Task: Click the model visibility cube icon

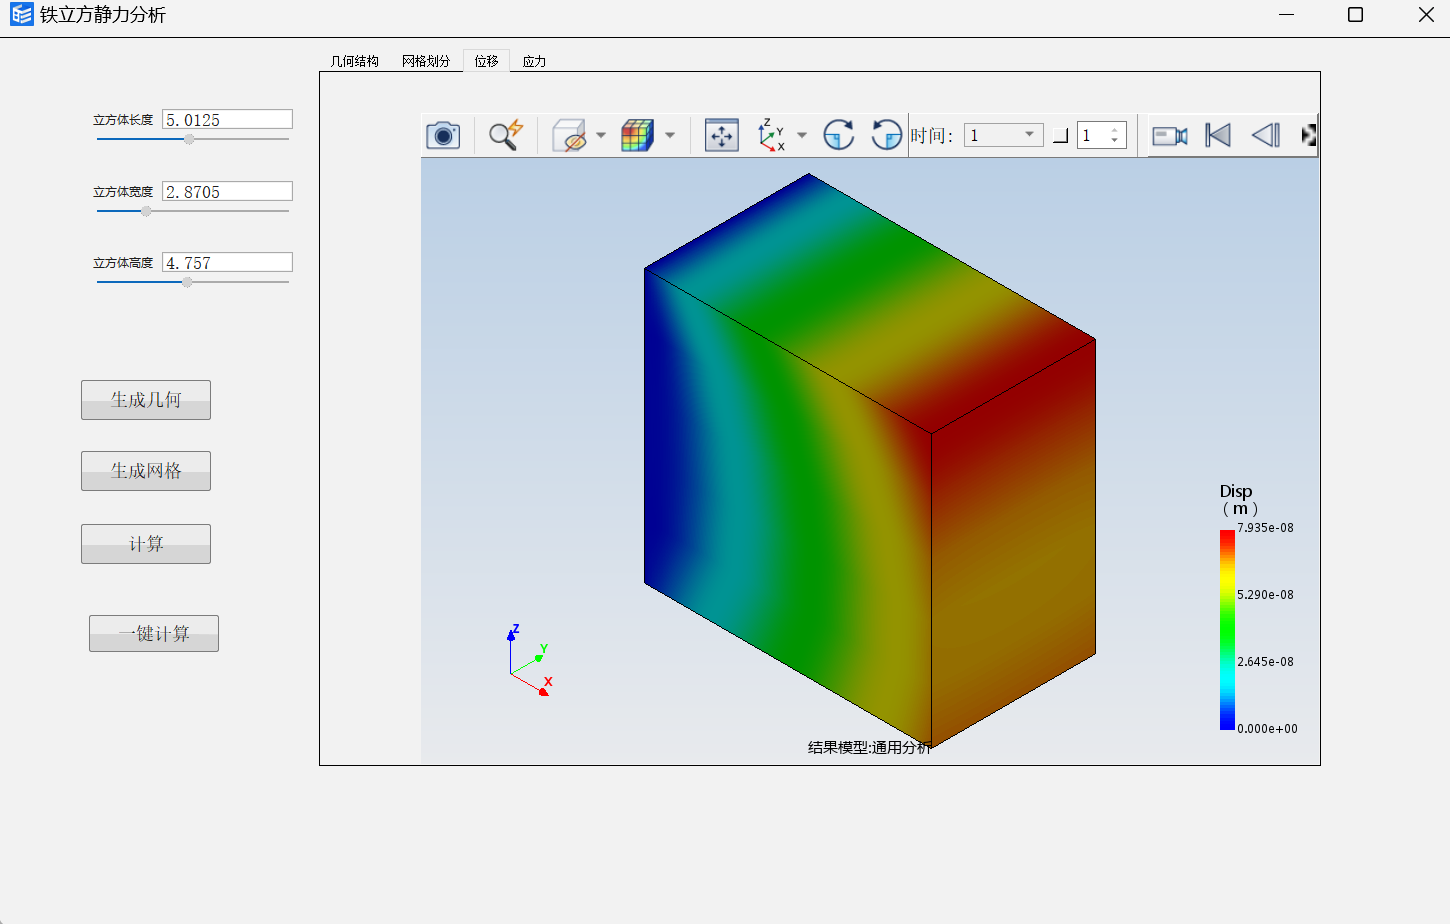Action: pyautogui.click(x=570, y=135)
